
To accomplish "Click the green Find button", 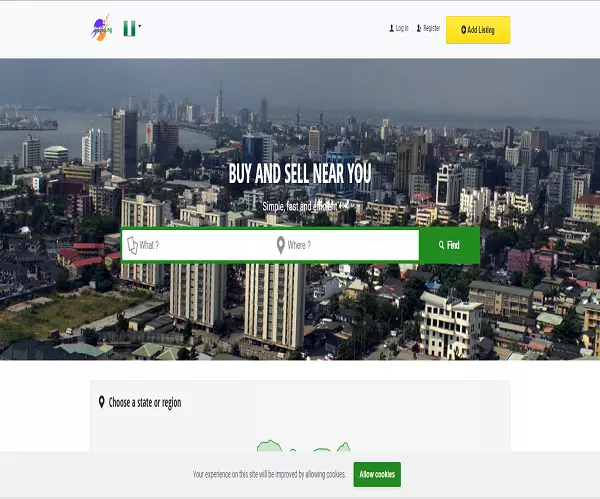I will click(x=449, y=245).
